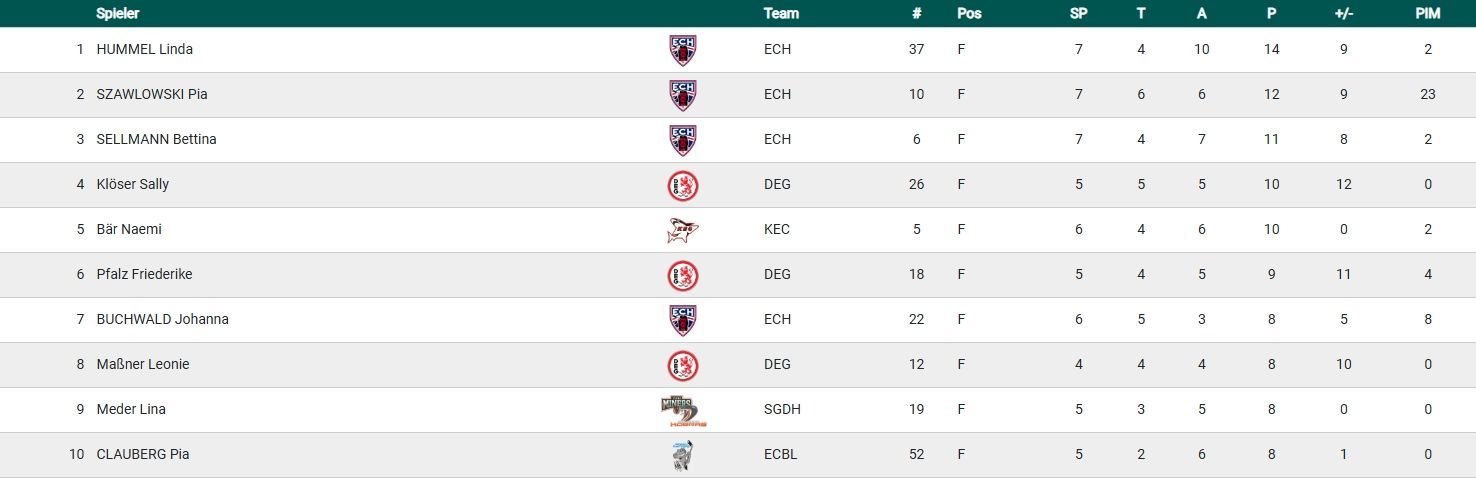Click the ECH logo beside HUMMEL Linda

(x=683, y=50)
